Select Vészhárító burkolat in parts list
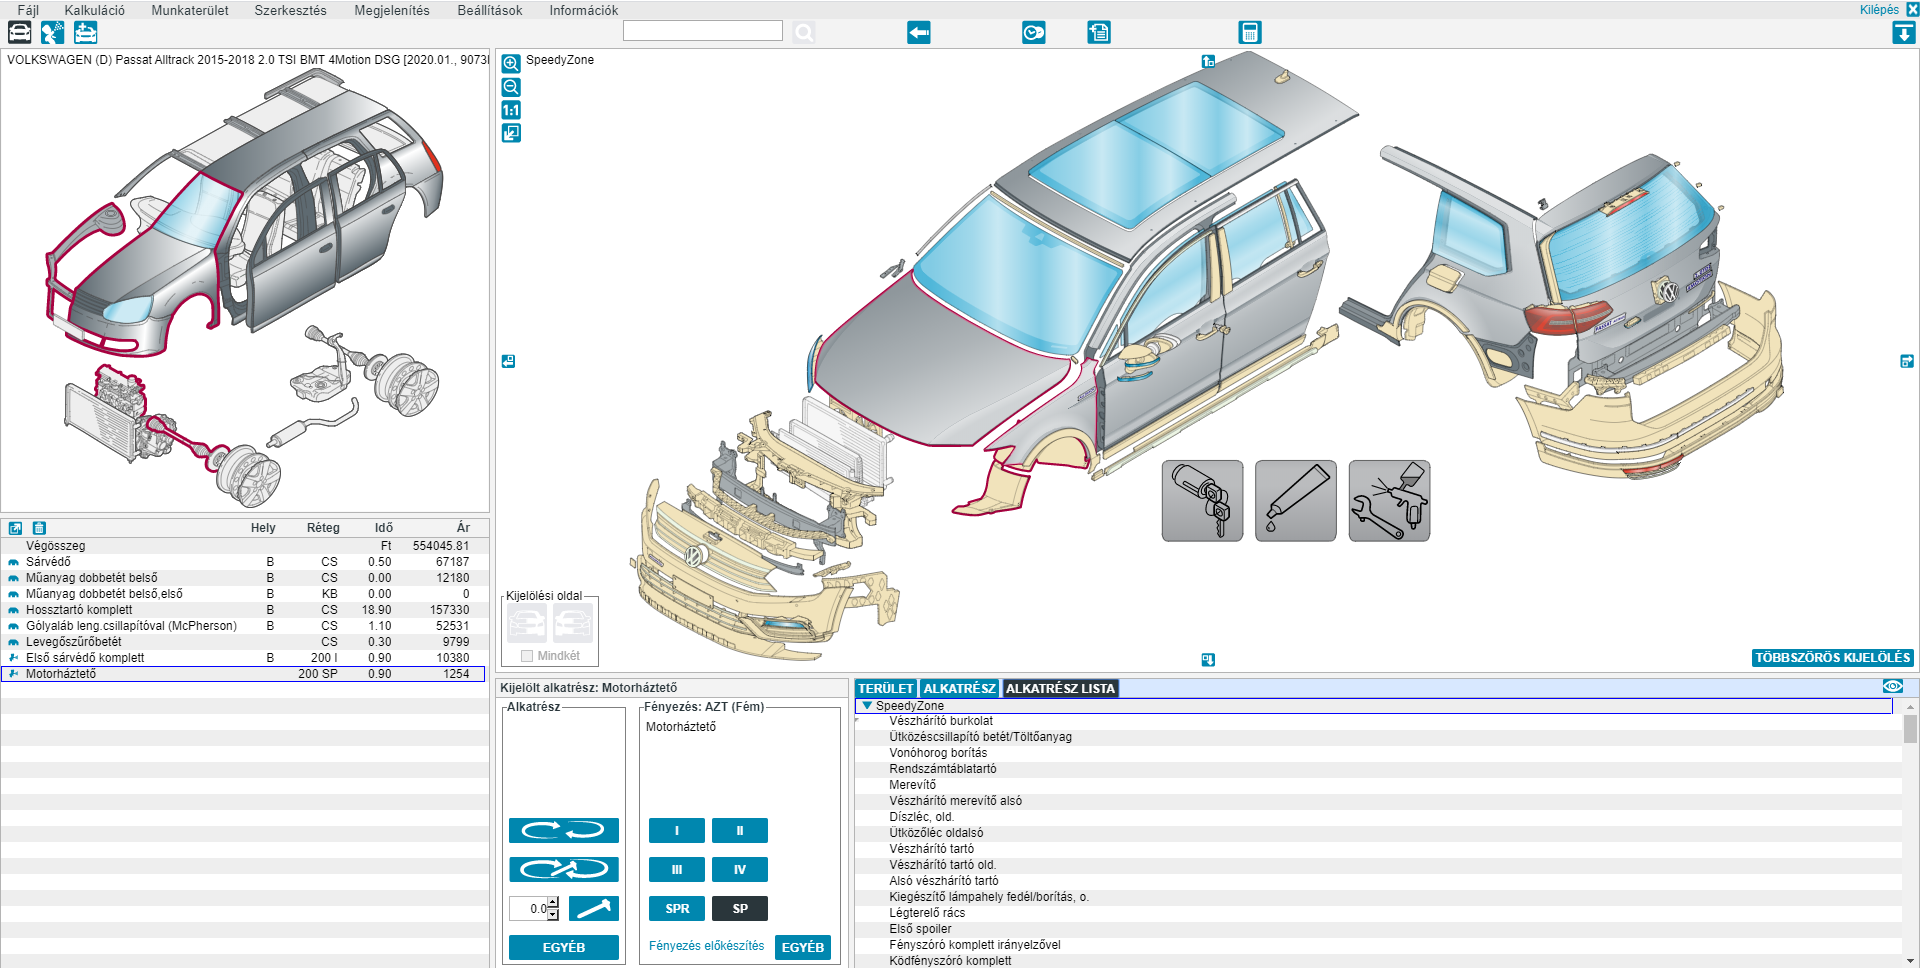1920x968 pixels. [941, 721]
